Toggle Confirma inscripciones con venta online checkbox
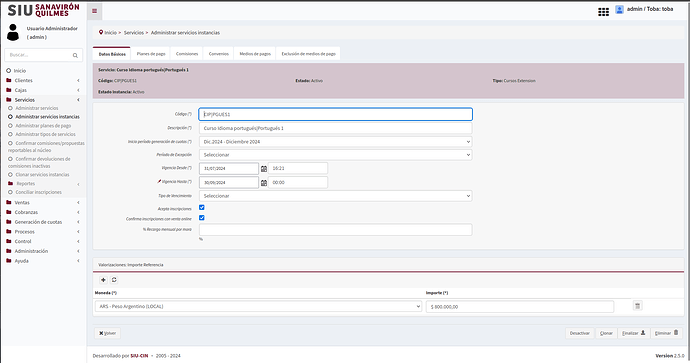The width and height of the screenshot is (690, 363). (x=202, y=218)
